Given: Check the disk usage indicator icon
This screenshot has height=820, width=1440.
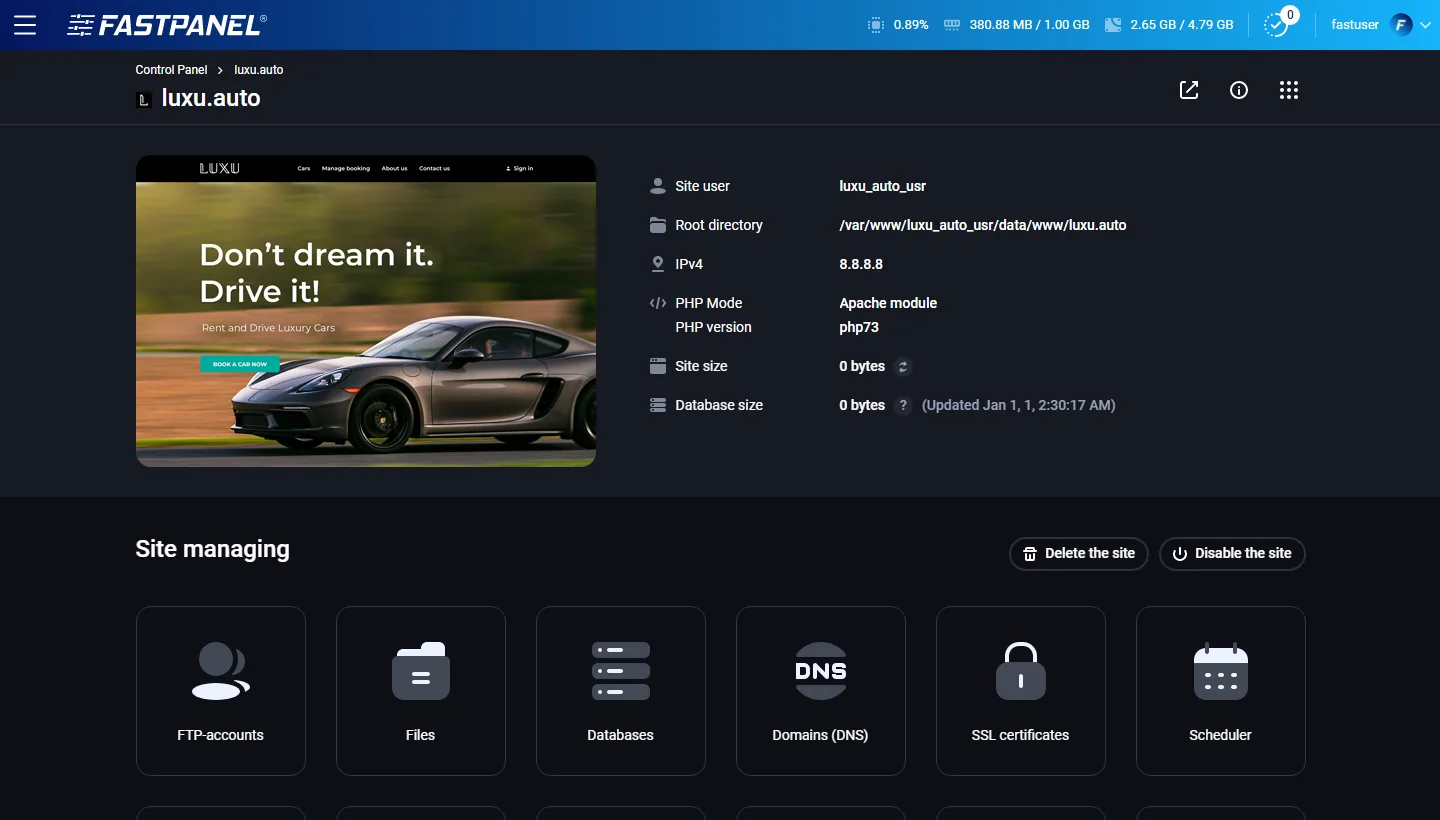Looking at the screenshot, I should click(1113, 25).
